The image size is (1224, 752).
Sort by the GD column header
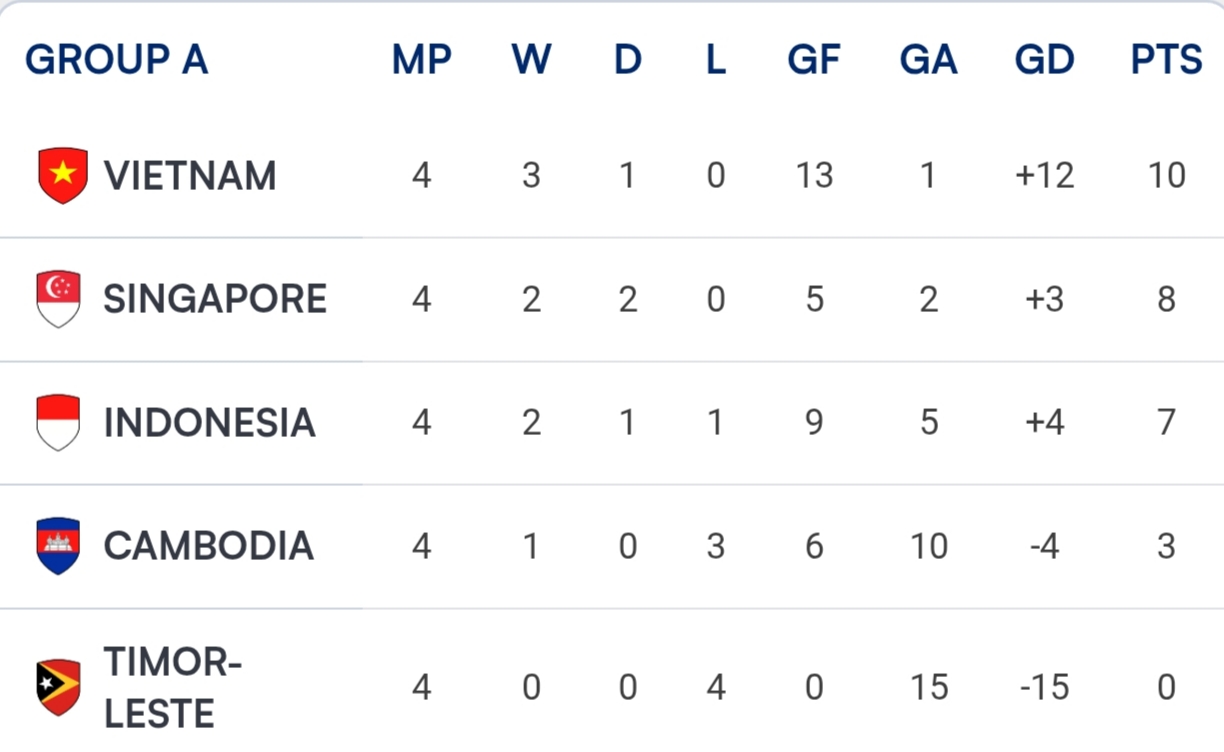(x=1044, y=60)
